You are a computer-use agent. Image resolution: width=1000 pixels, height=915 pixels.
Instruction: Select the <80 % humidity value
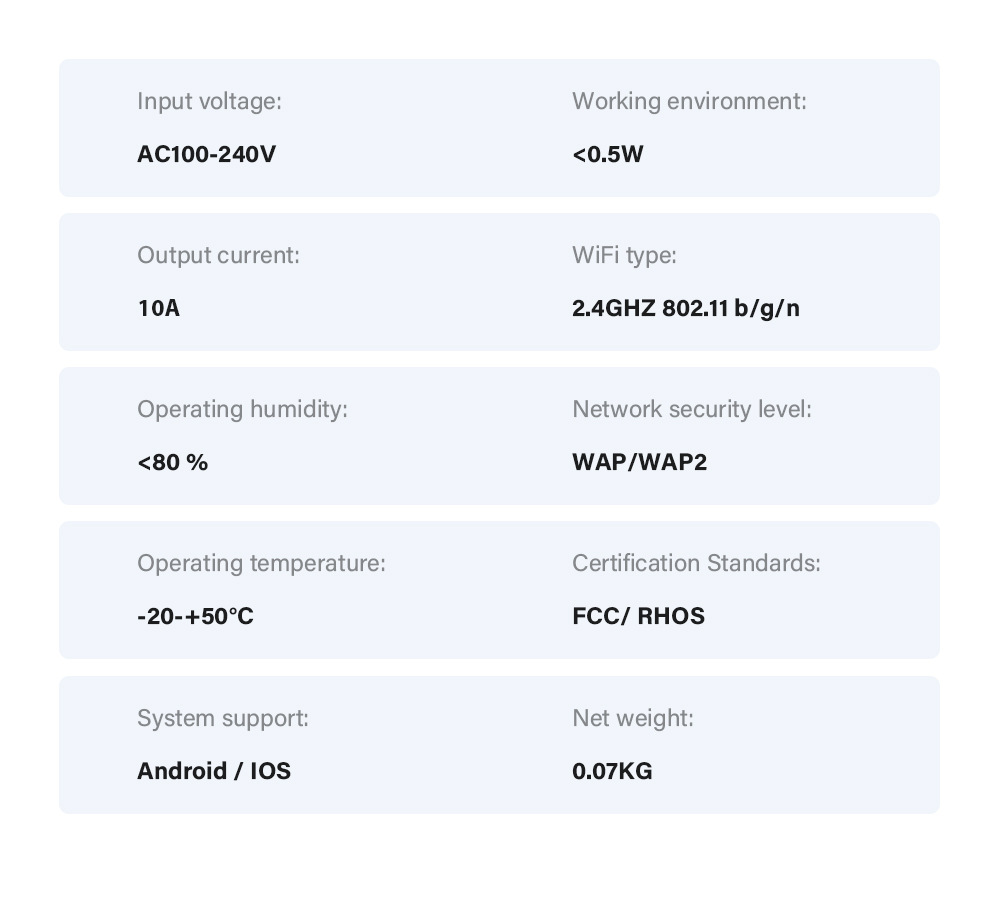(172, 462)
